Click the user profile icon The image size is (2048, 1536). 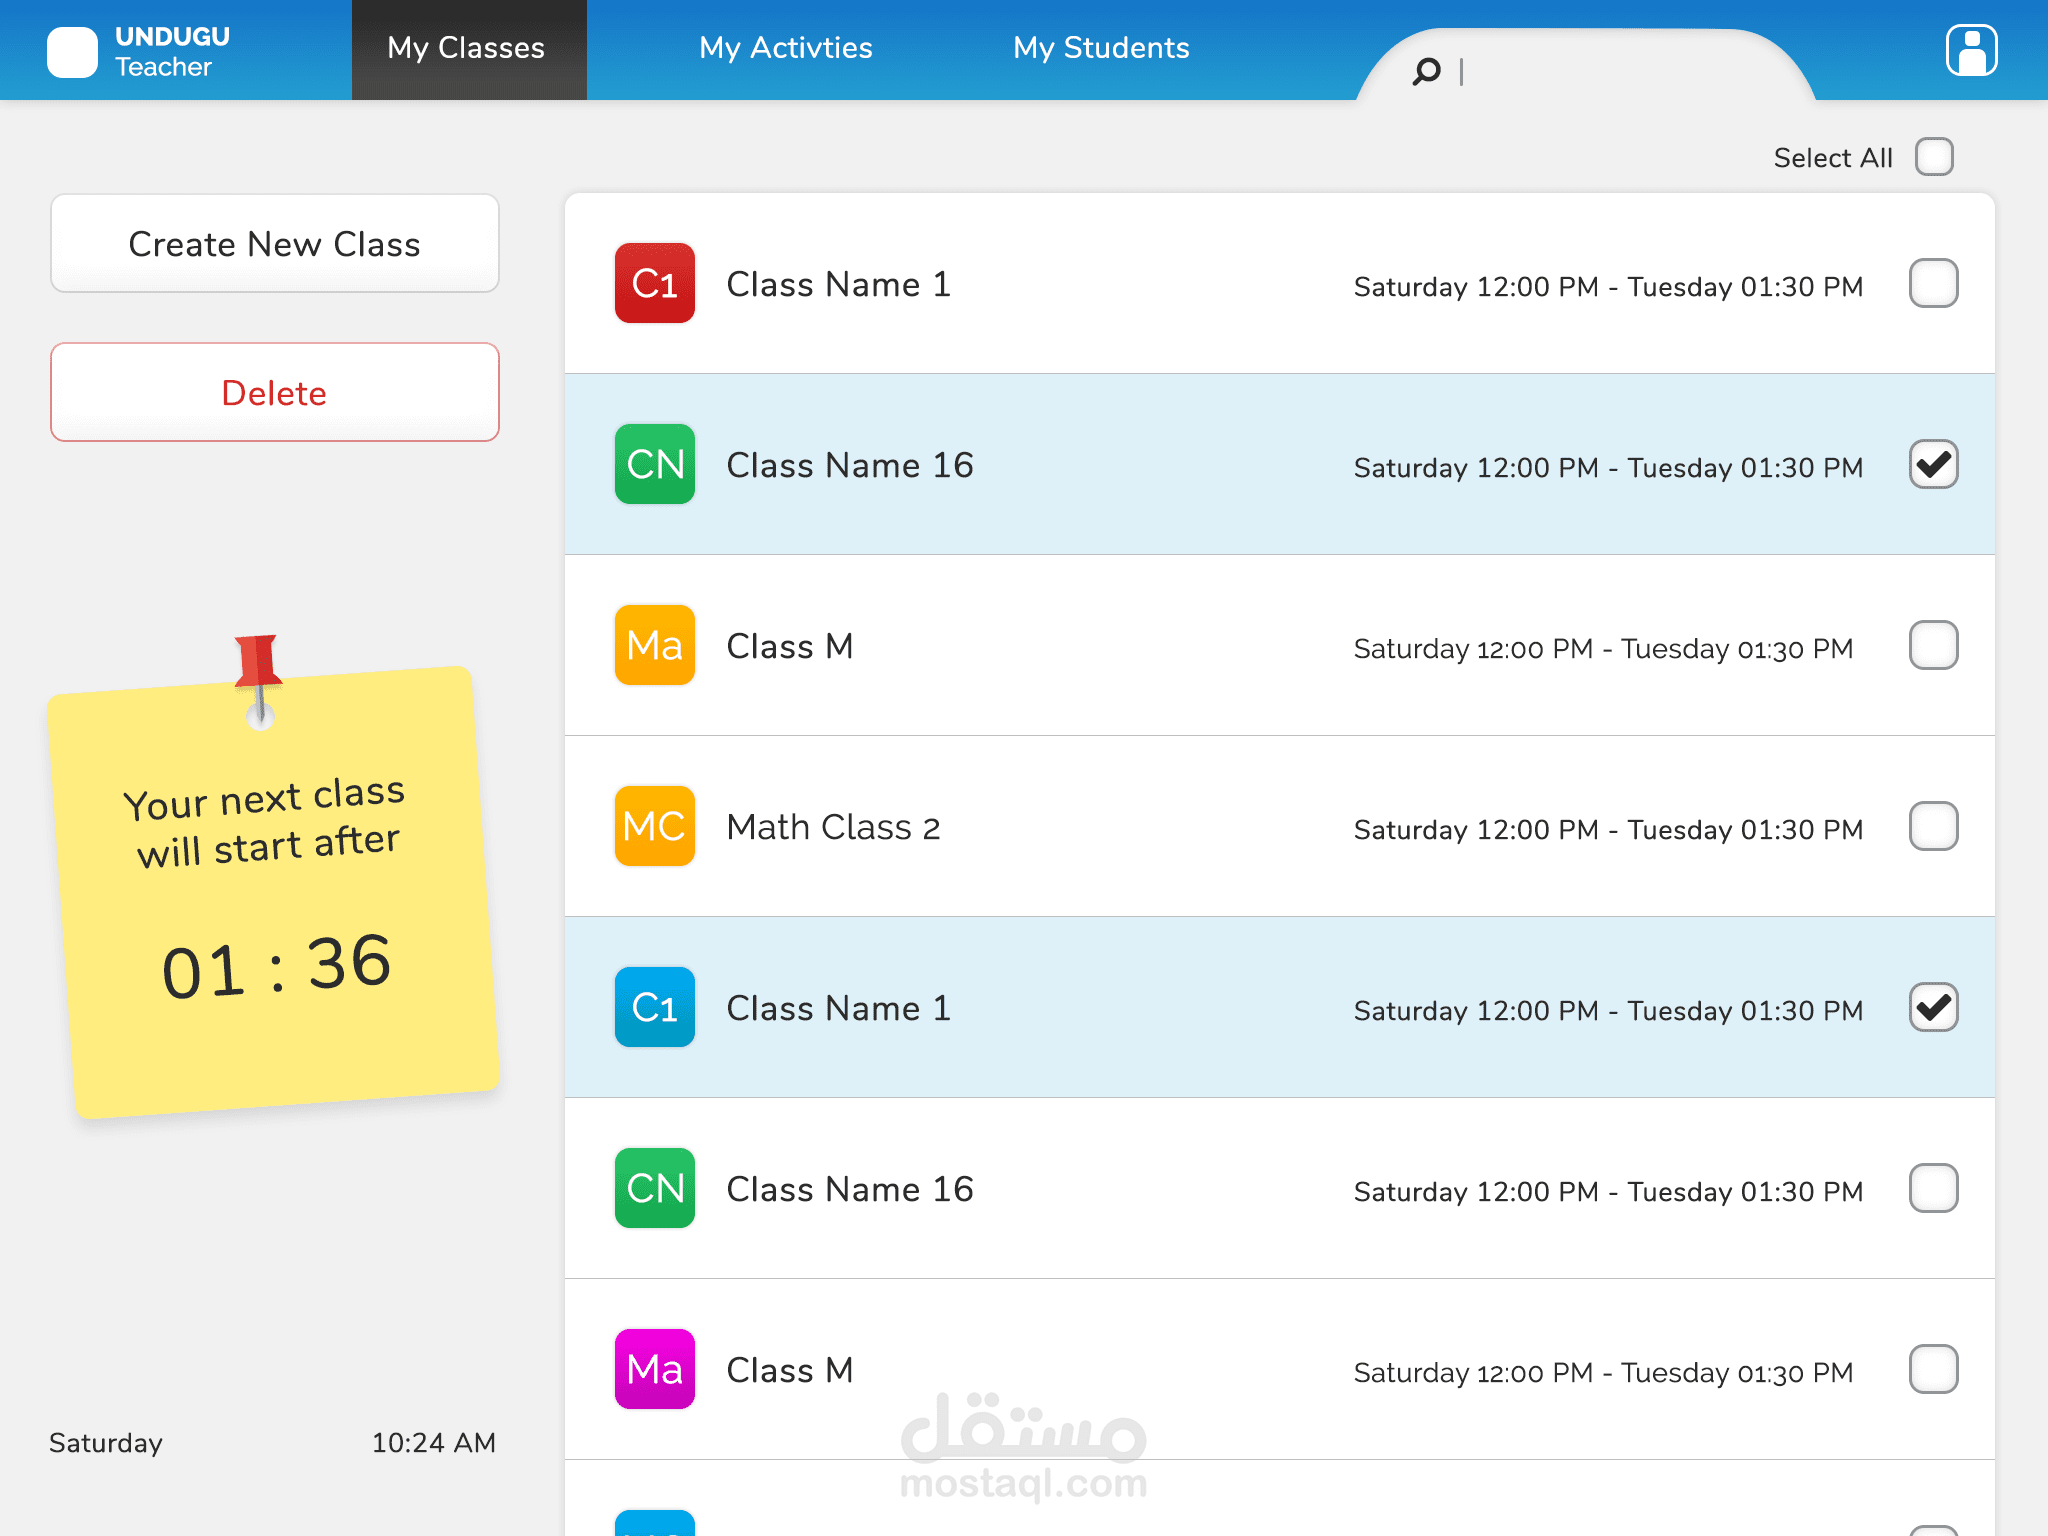pyautogui.click(x=1971, y=50)
